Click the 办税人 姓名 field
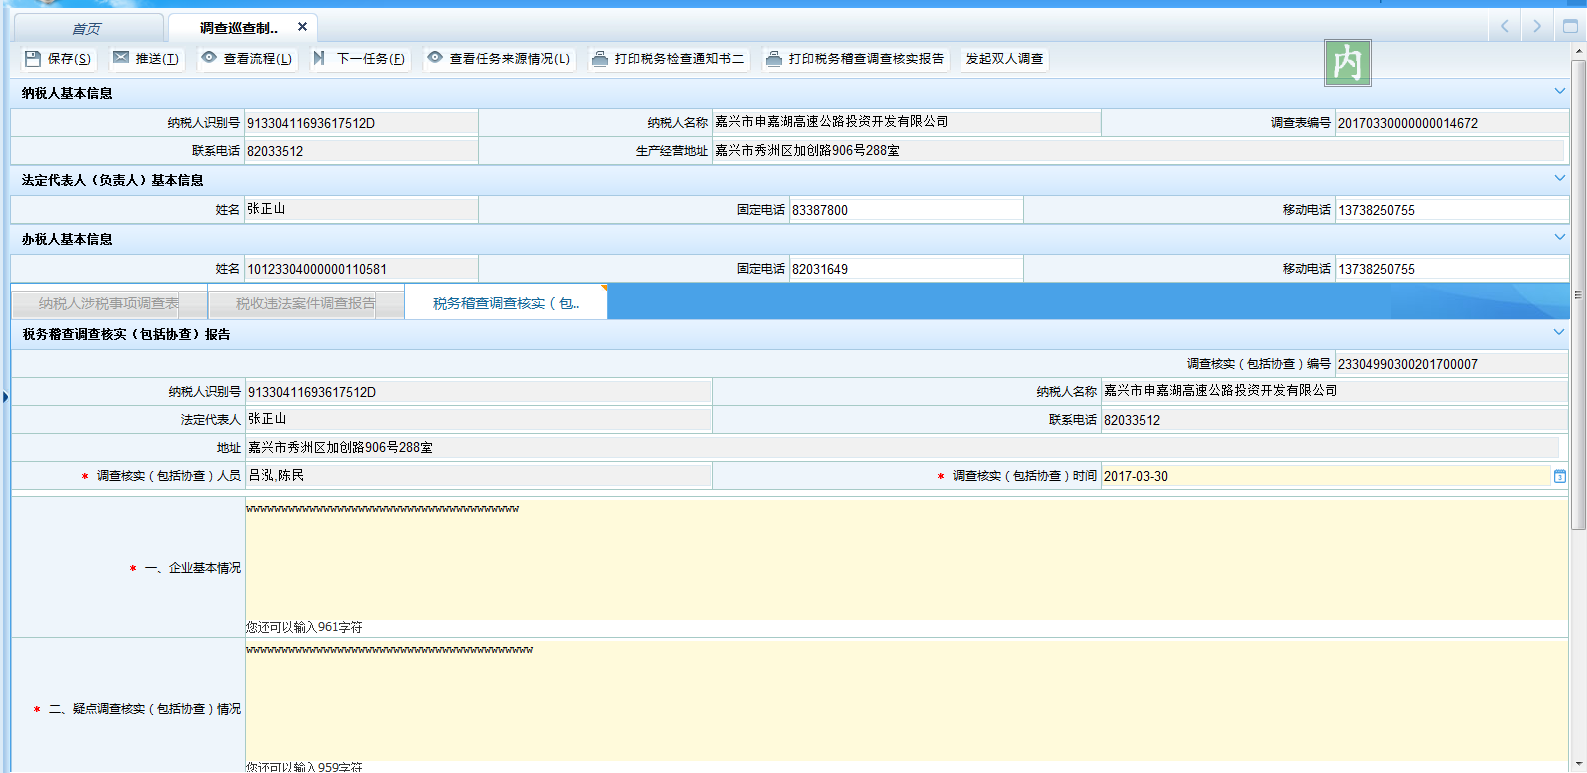Image resolution: width=1587 pixels, height=773 pixels. click(361, 269)
